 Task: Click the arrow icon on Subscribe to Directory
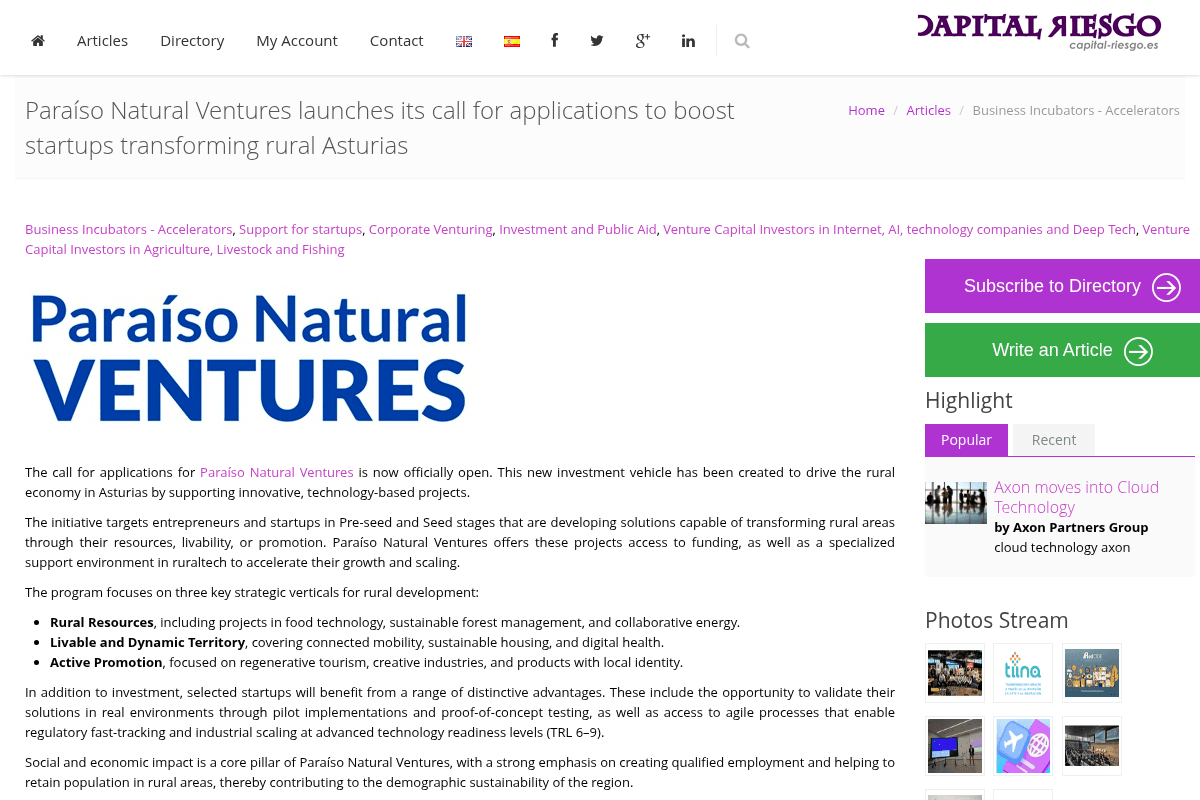click(1166, 287)
